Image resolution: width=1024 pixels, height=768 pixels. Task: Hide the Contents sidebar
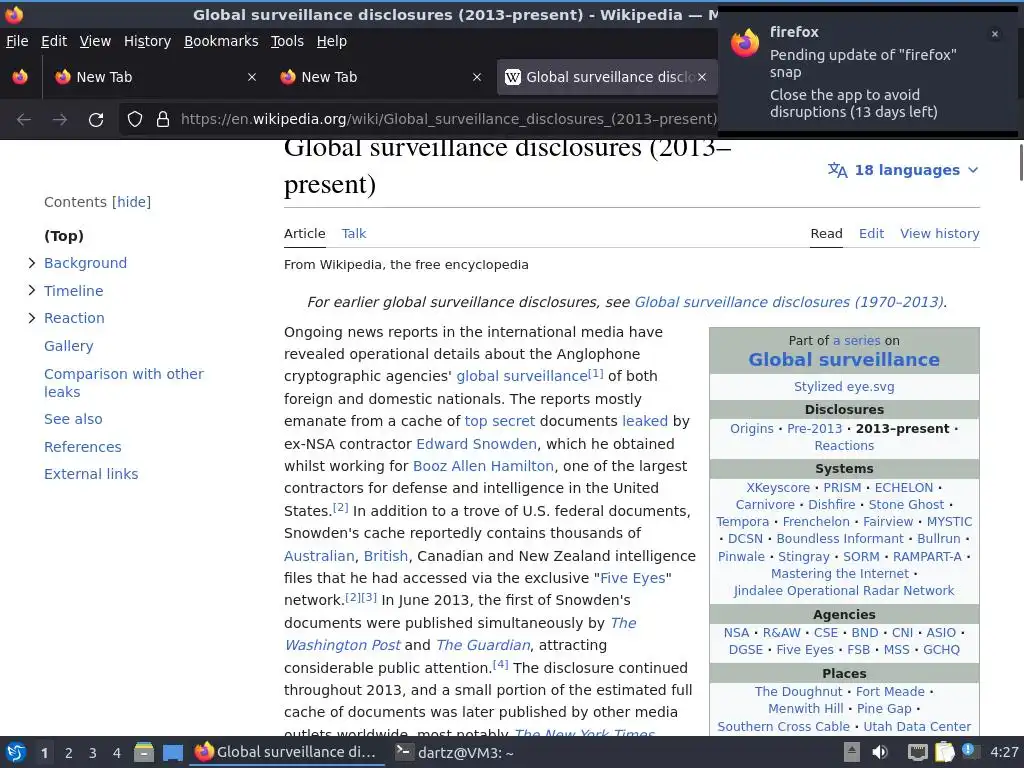point(131,202)
